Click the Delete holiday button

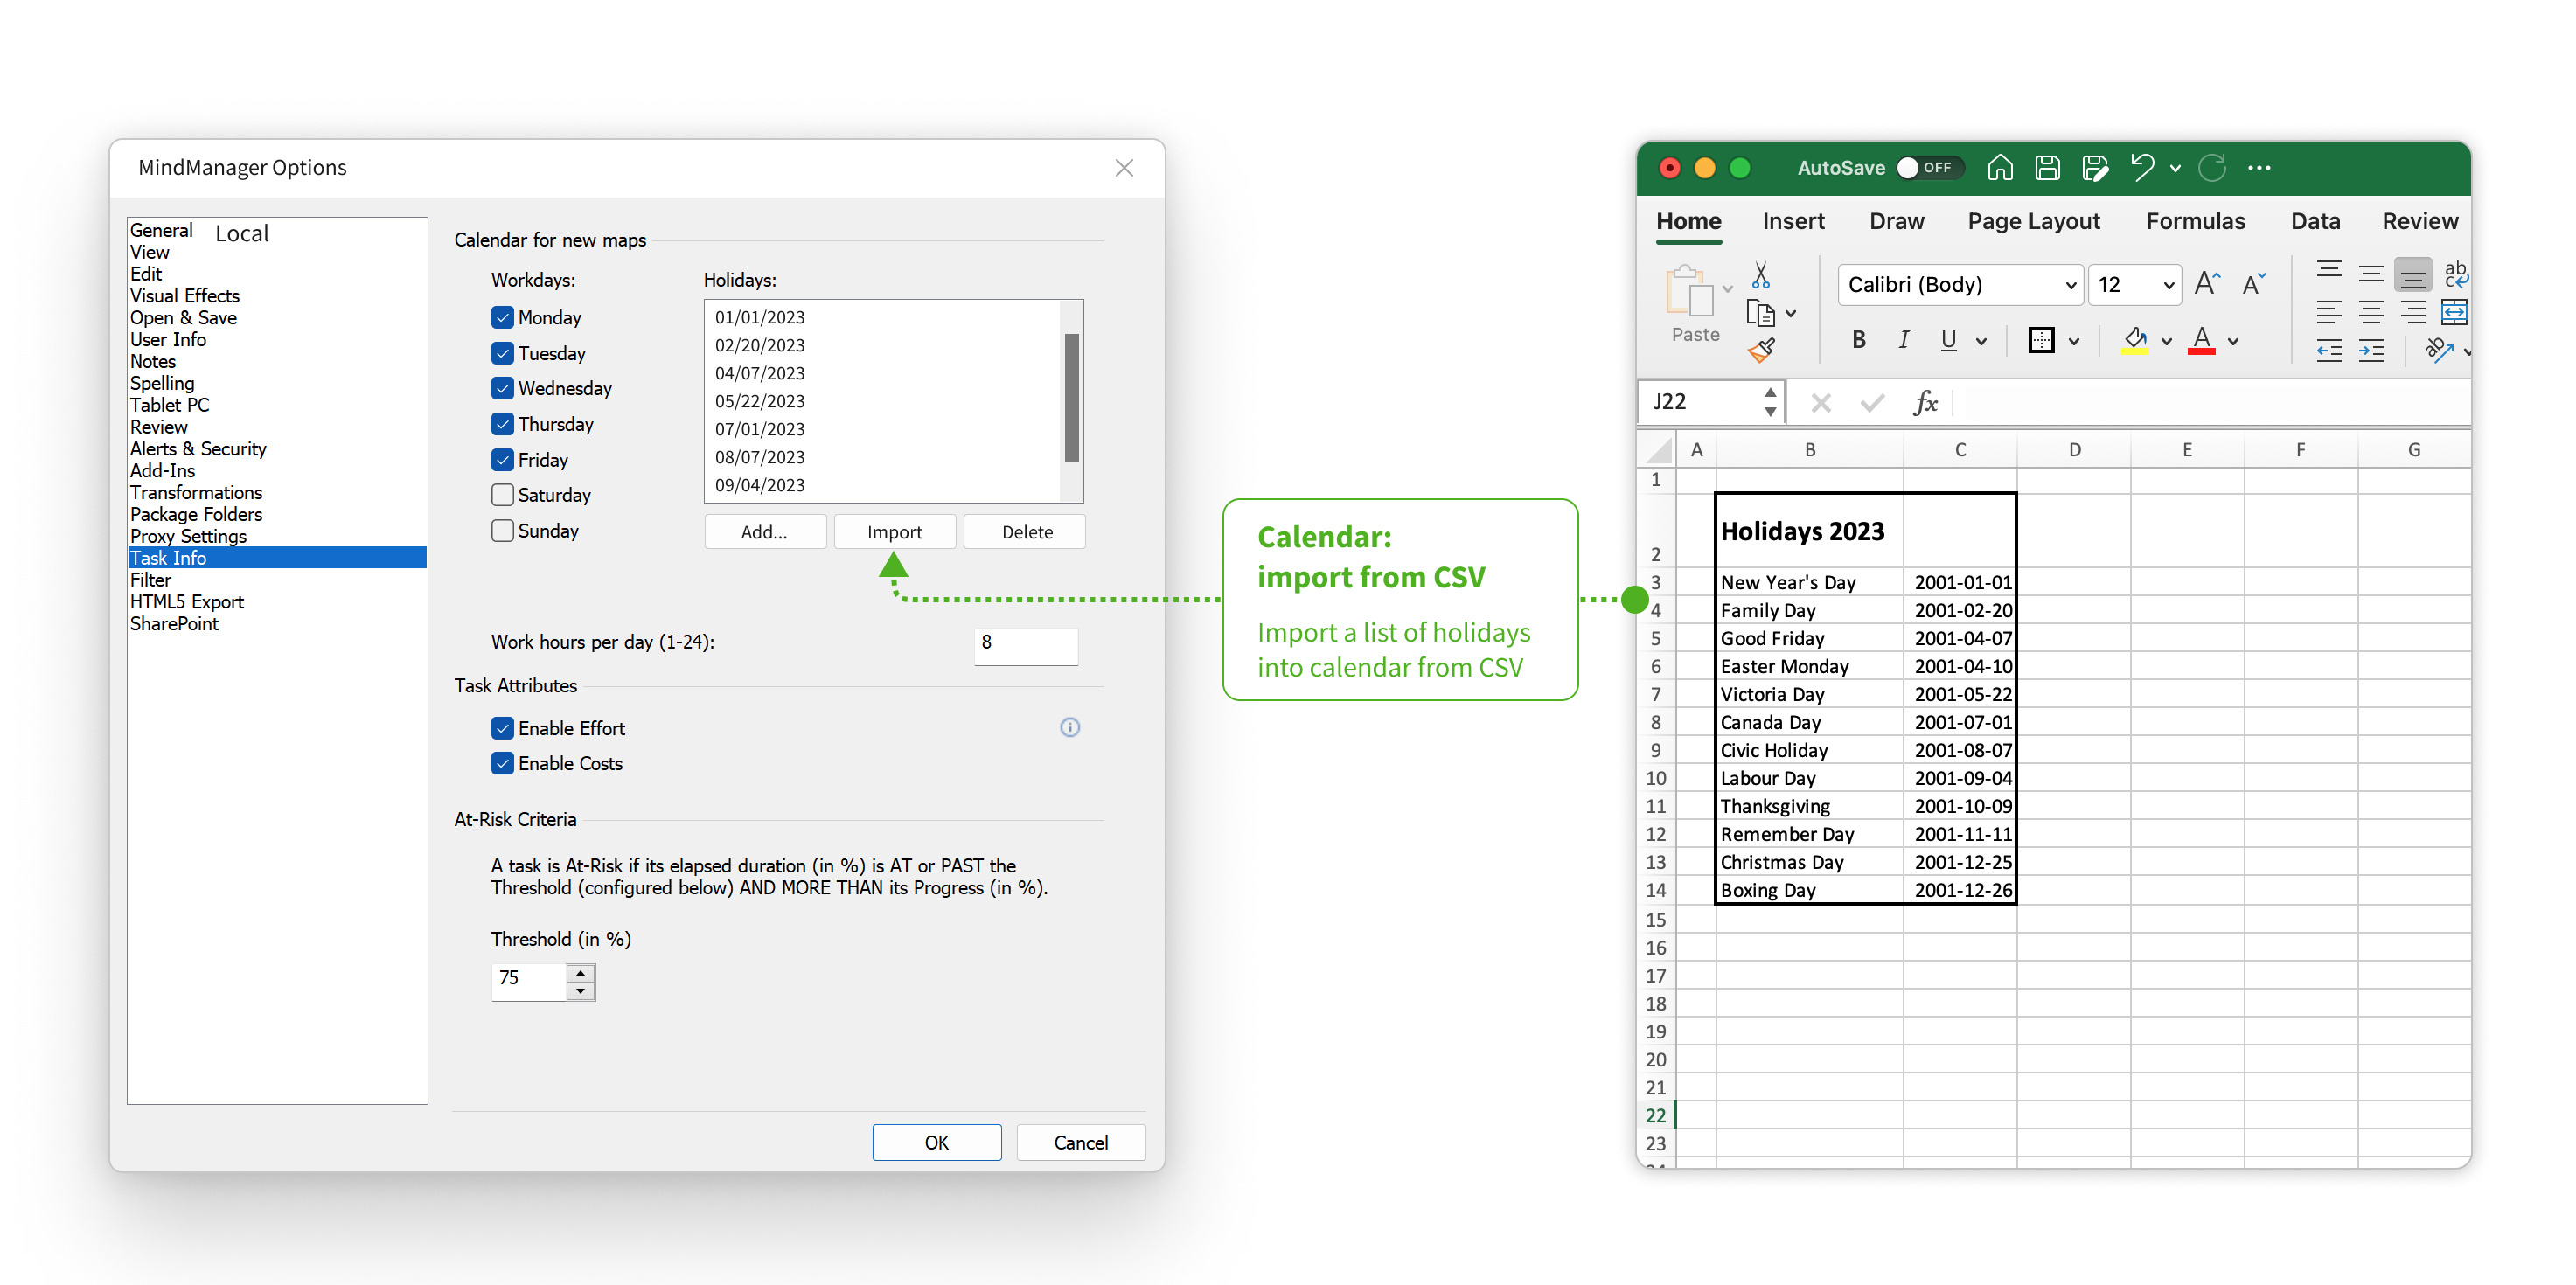[x=1025, y=532]
